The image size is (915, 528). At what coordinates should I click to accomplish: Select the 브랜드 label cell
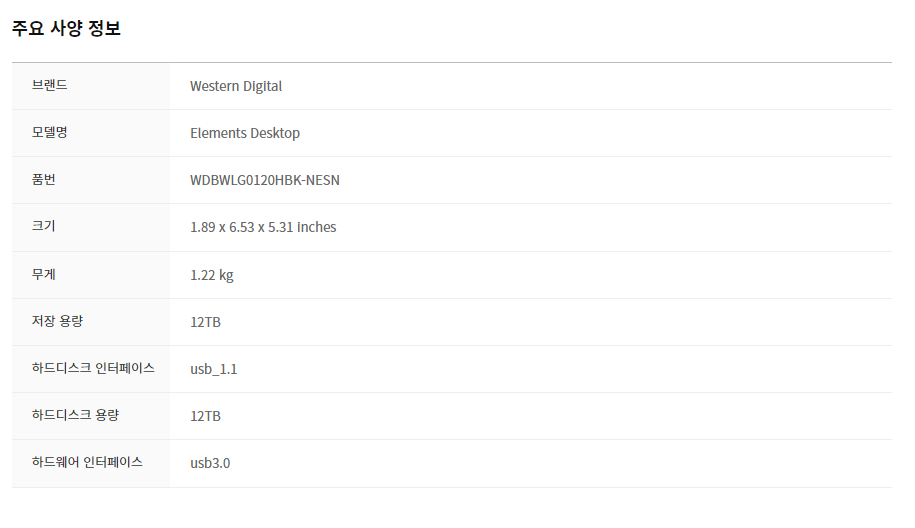91,86
